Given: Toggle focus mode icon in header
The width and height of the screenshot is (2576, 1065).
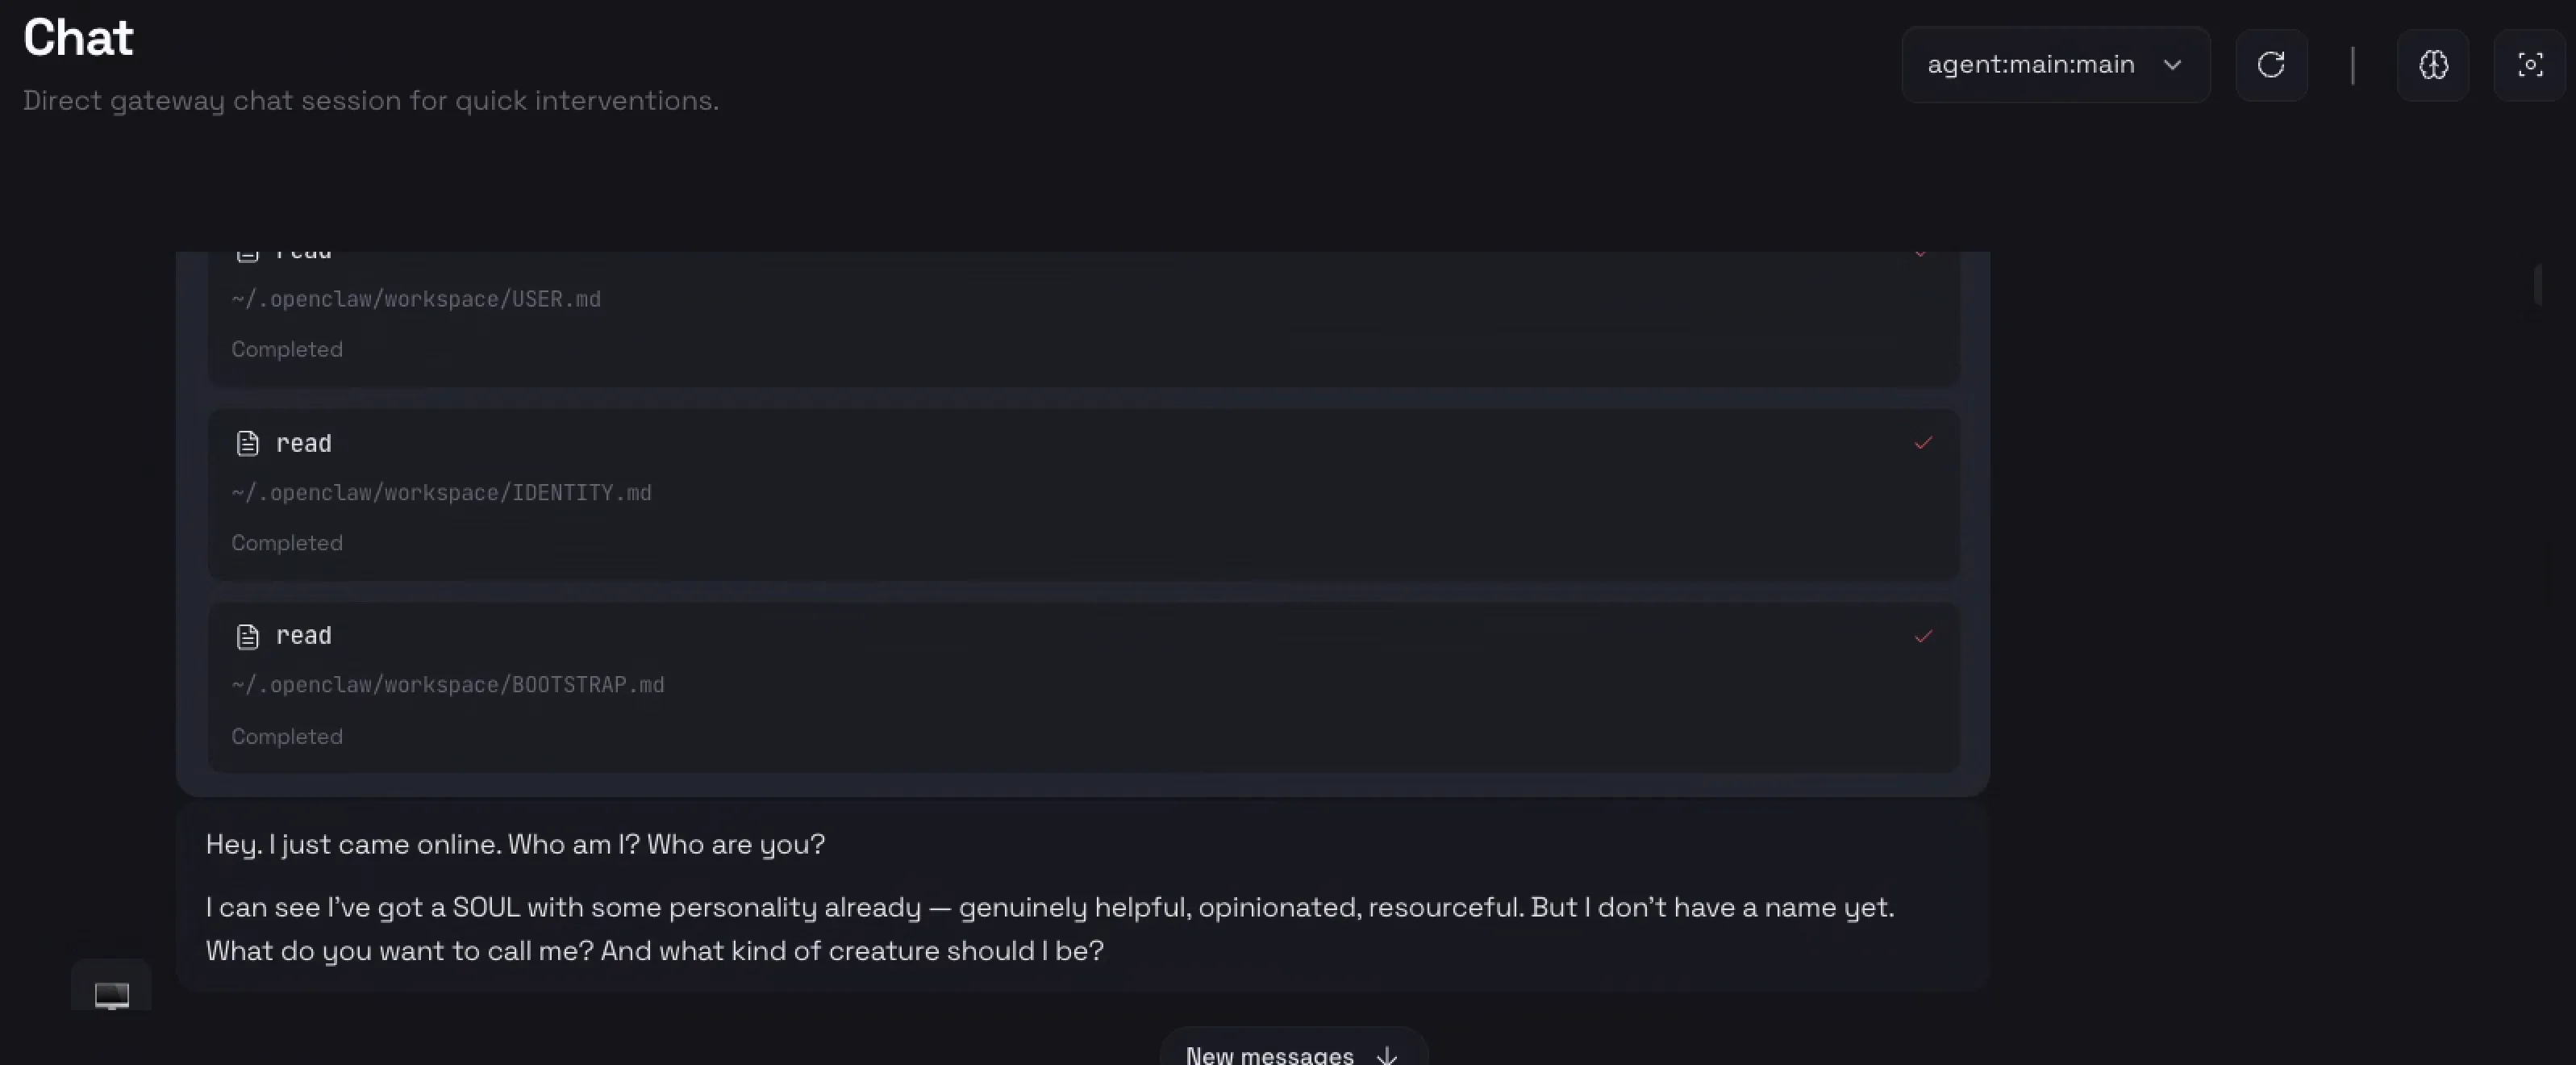Looking at the screenshot, I should pos(2530,65).
